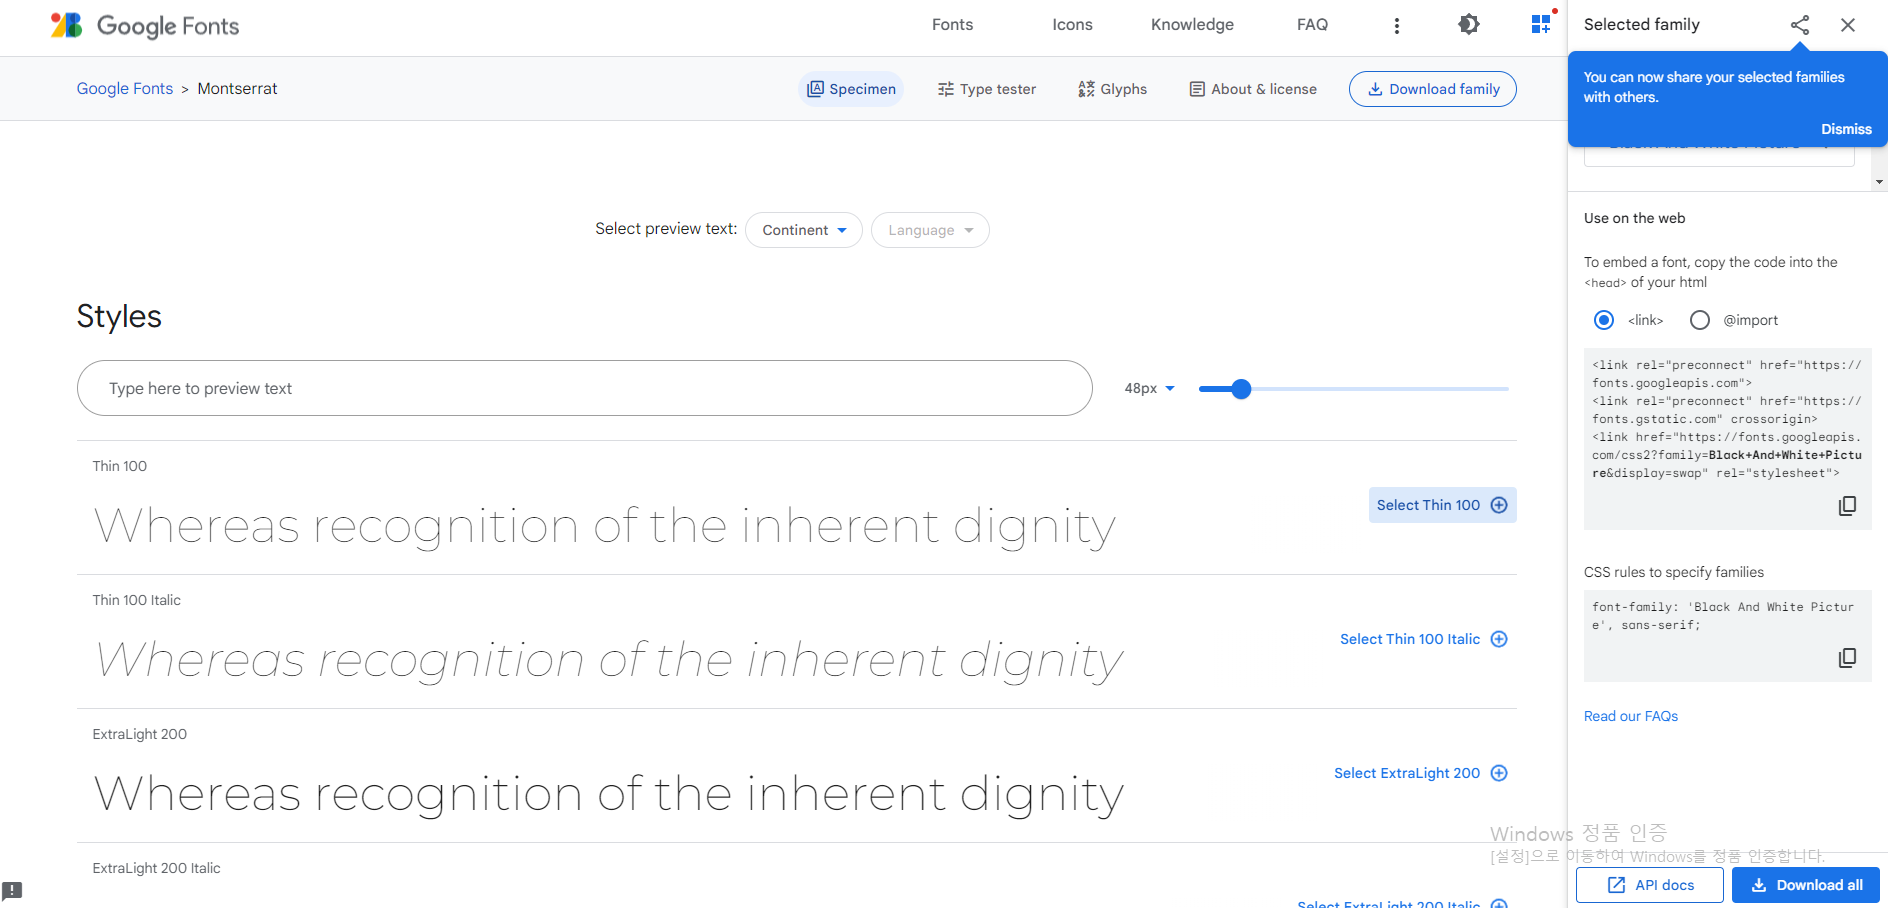This screenshot has height=908, width=1888.
Task: Copy the embed link code
Action: coord(1847,506)
